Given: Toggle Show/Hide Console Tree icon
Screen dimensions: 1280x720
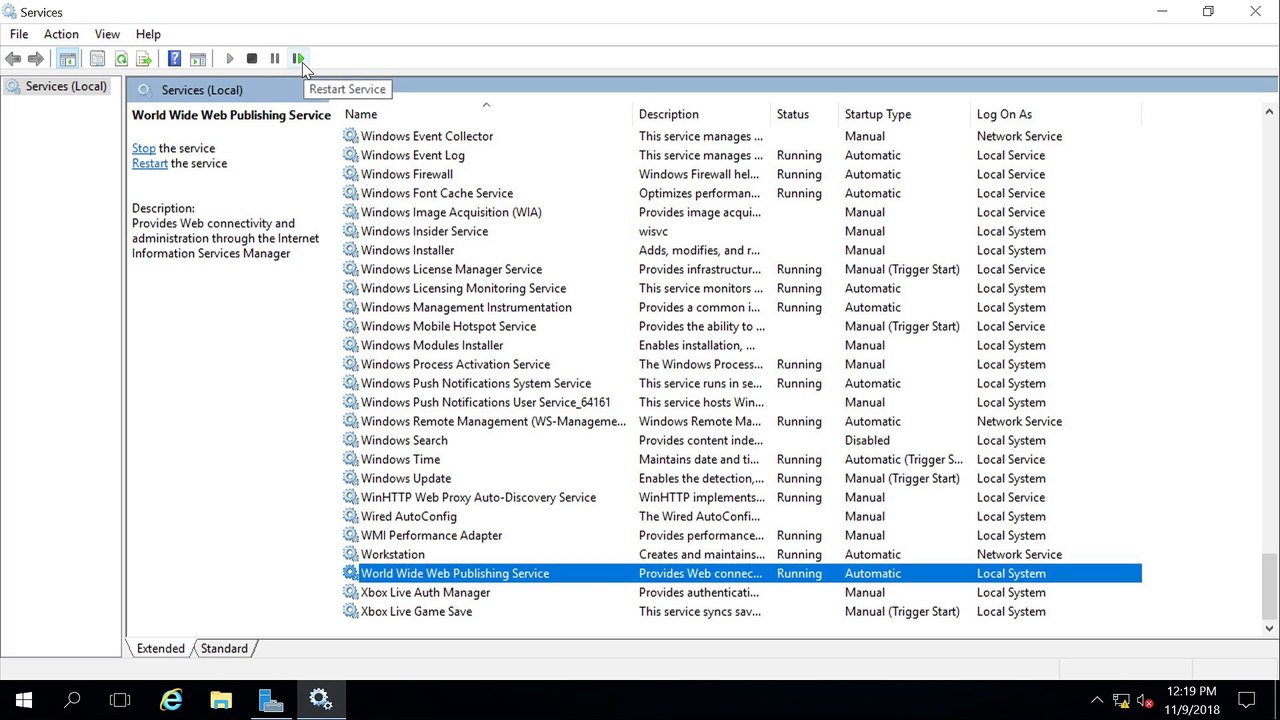Looking at the screenshot, I should tap(67, 59).
